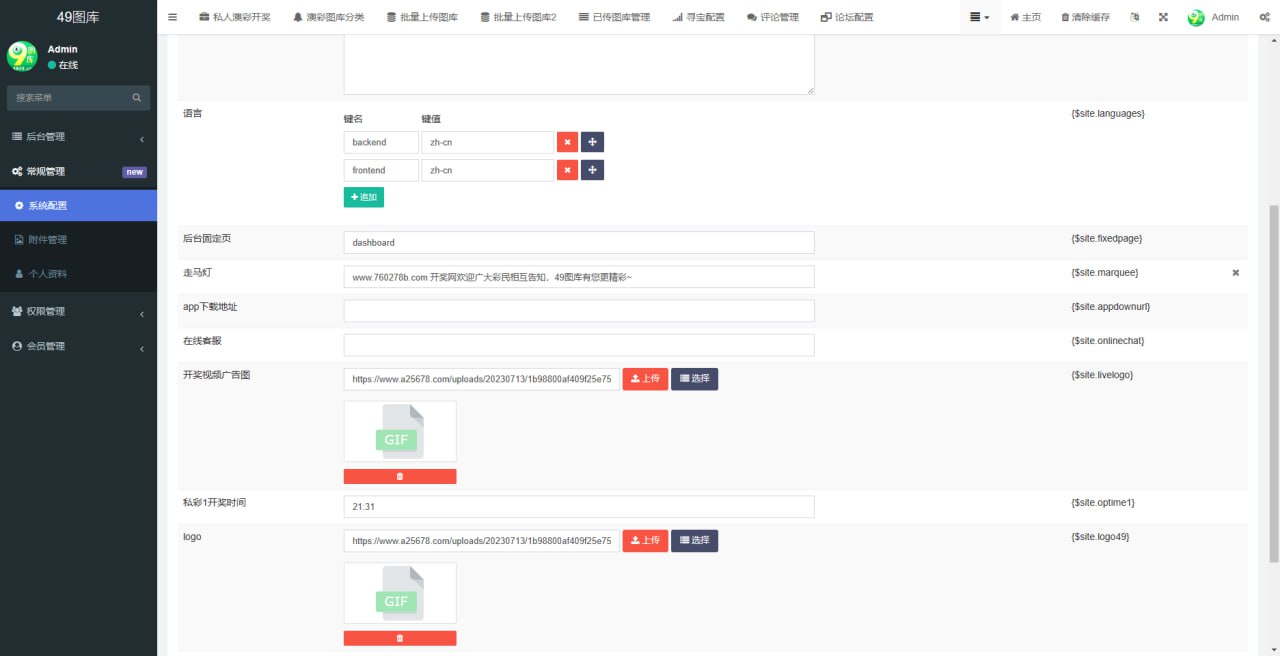The width and height of the screenshot is (1280, 656).
Task: Delete the backend language row with red X
Action: pyautogui.click(x=567, y=142)
